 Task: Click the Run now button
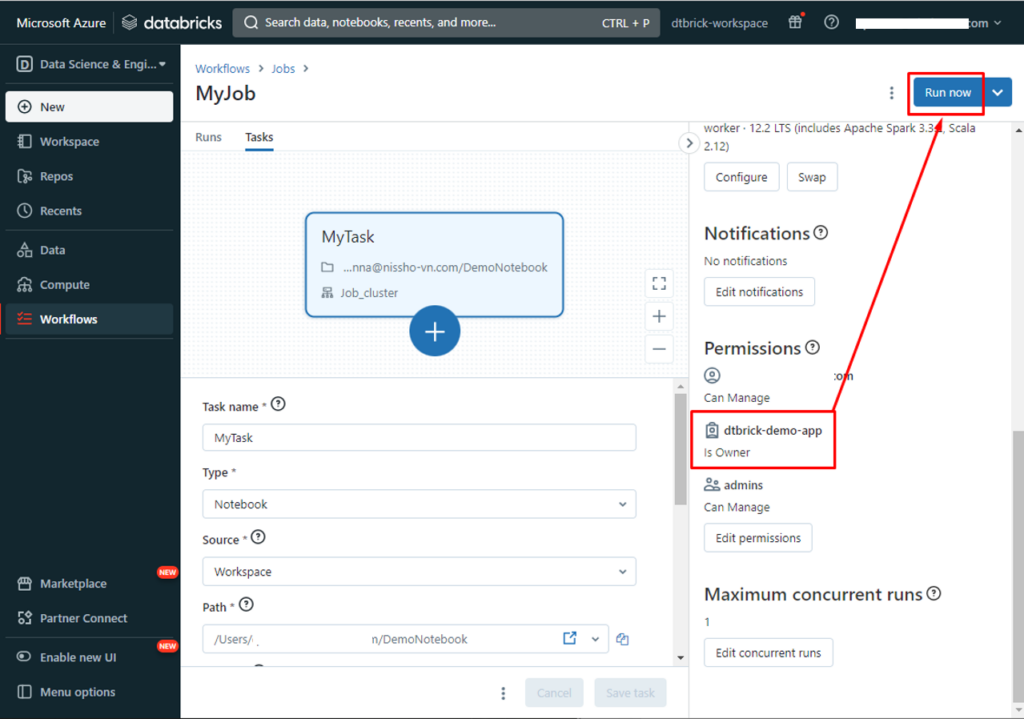click(x=947, y=93)
